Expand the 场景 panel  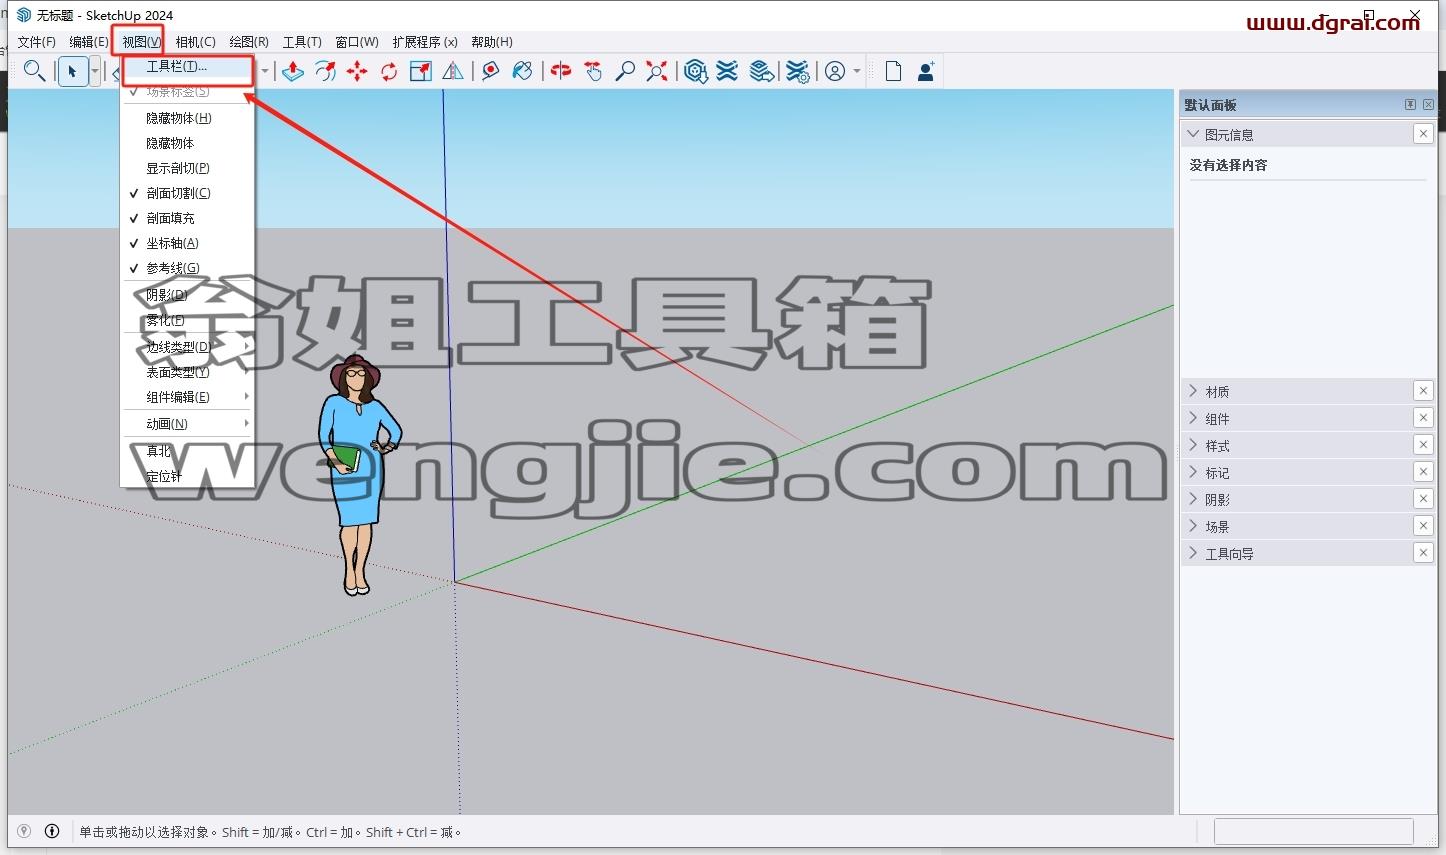click(x=1192, y=526)
